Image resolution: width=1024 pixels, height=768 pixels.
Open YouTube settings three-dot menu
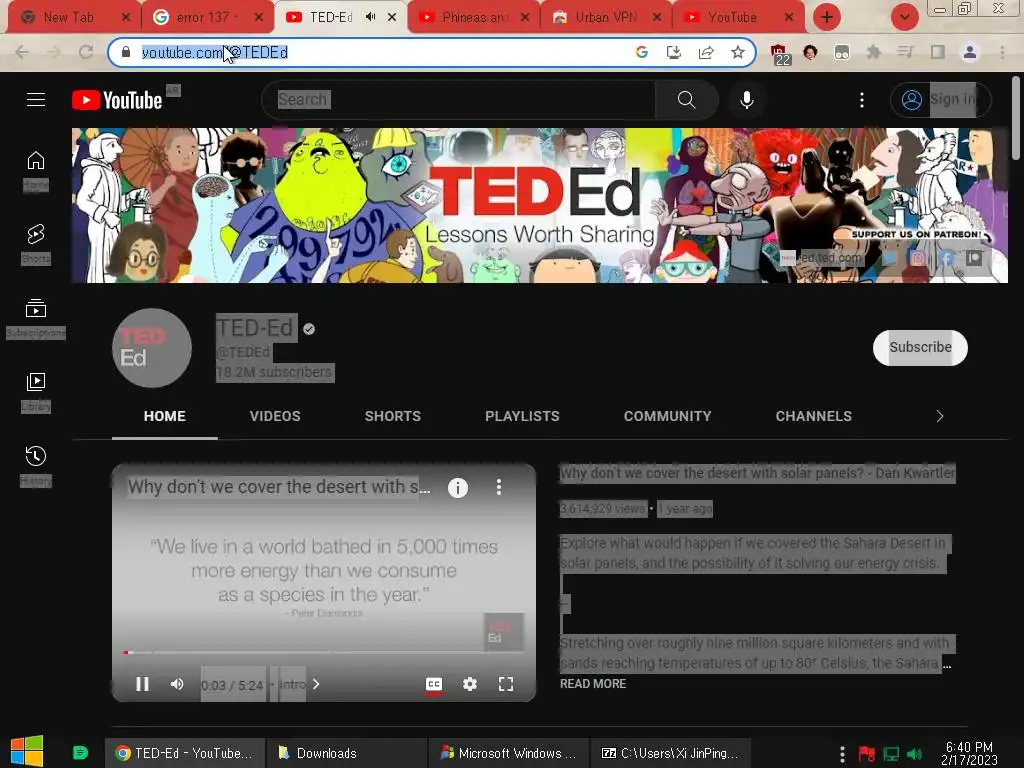tap(862, 99)
